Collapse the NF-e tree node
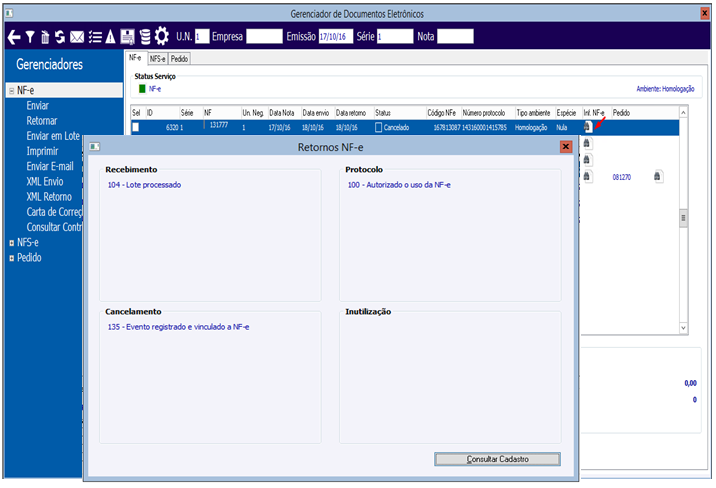Image resolution: width=716 pixels, height=488 pixels. 12,91
